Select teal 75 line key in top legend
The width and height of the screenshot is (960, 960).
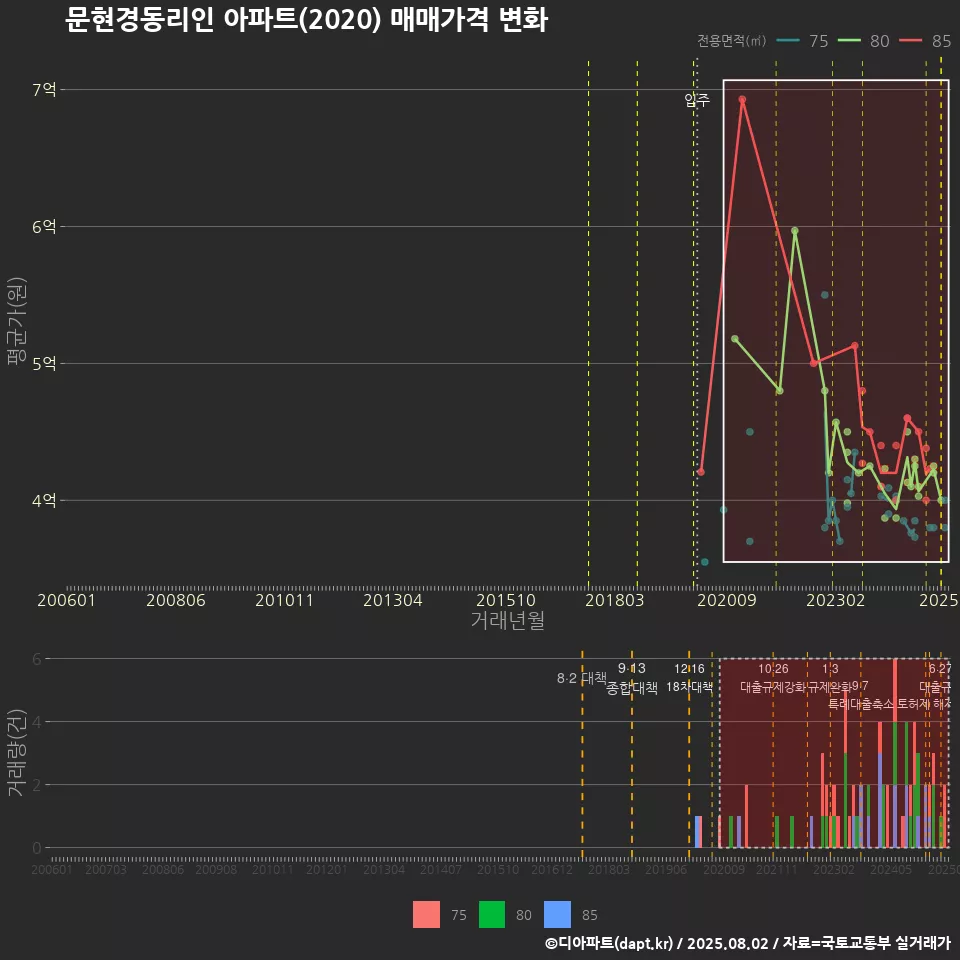pyautogui.click(x=788, y=41)
